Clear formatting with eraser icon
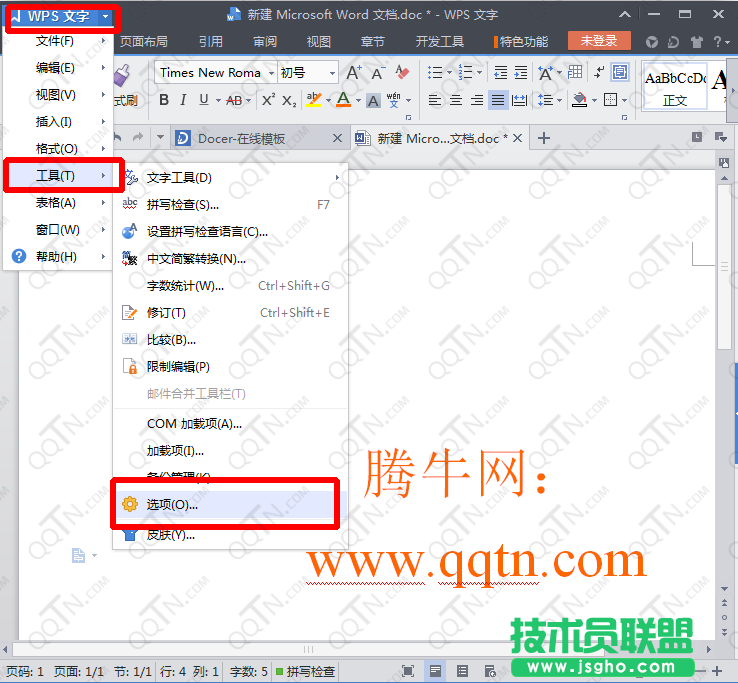 tap(401, 72)
